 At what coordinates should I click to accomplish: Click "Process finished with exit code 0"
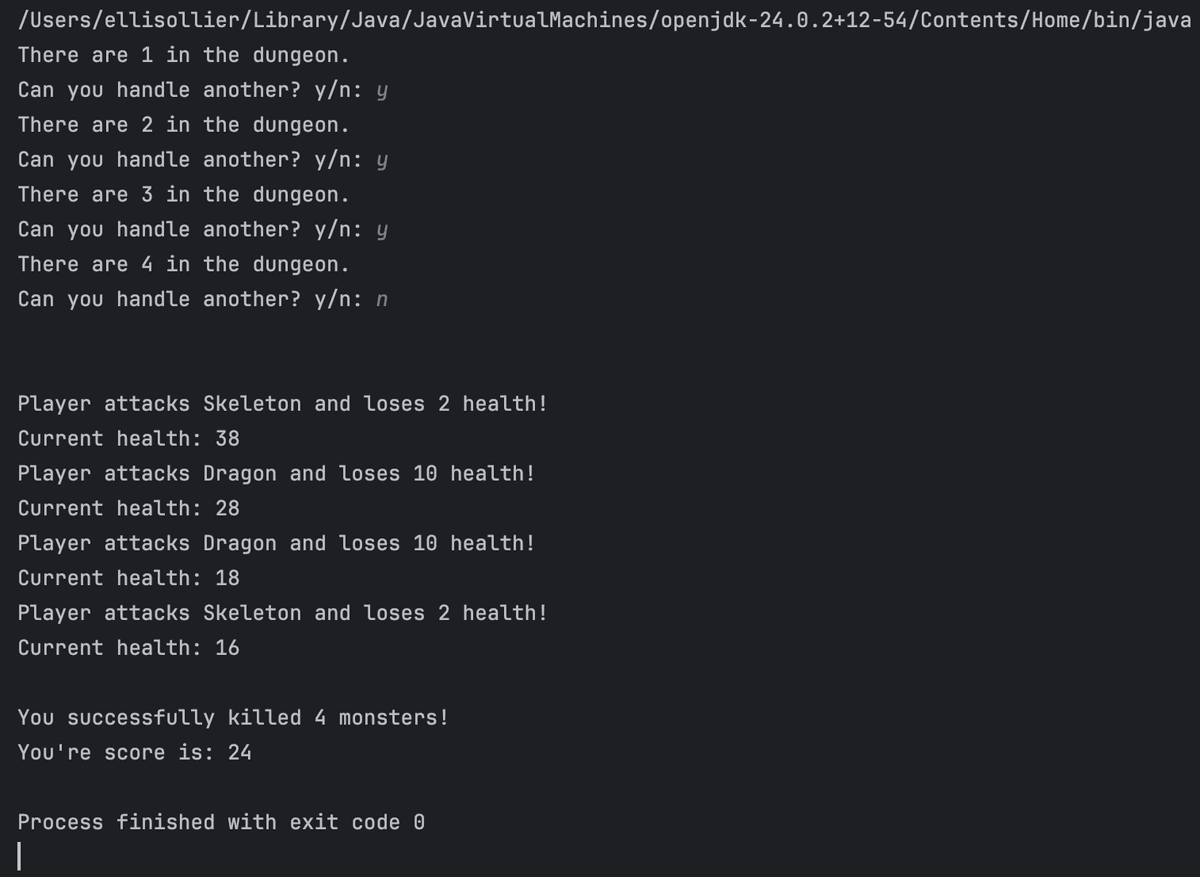click(x=221, y=822)
